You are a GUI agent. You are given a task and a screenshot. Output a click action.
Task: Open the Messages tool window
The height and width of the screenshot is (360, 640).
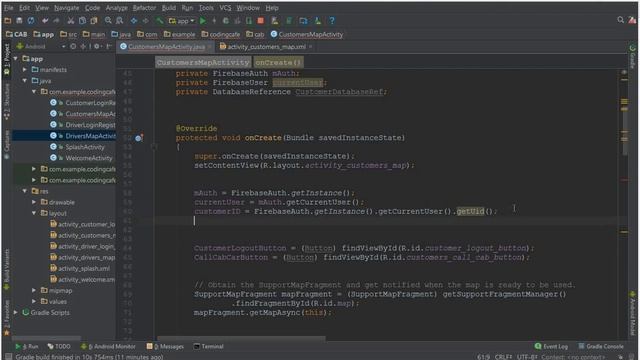click(x=165, y=347)
